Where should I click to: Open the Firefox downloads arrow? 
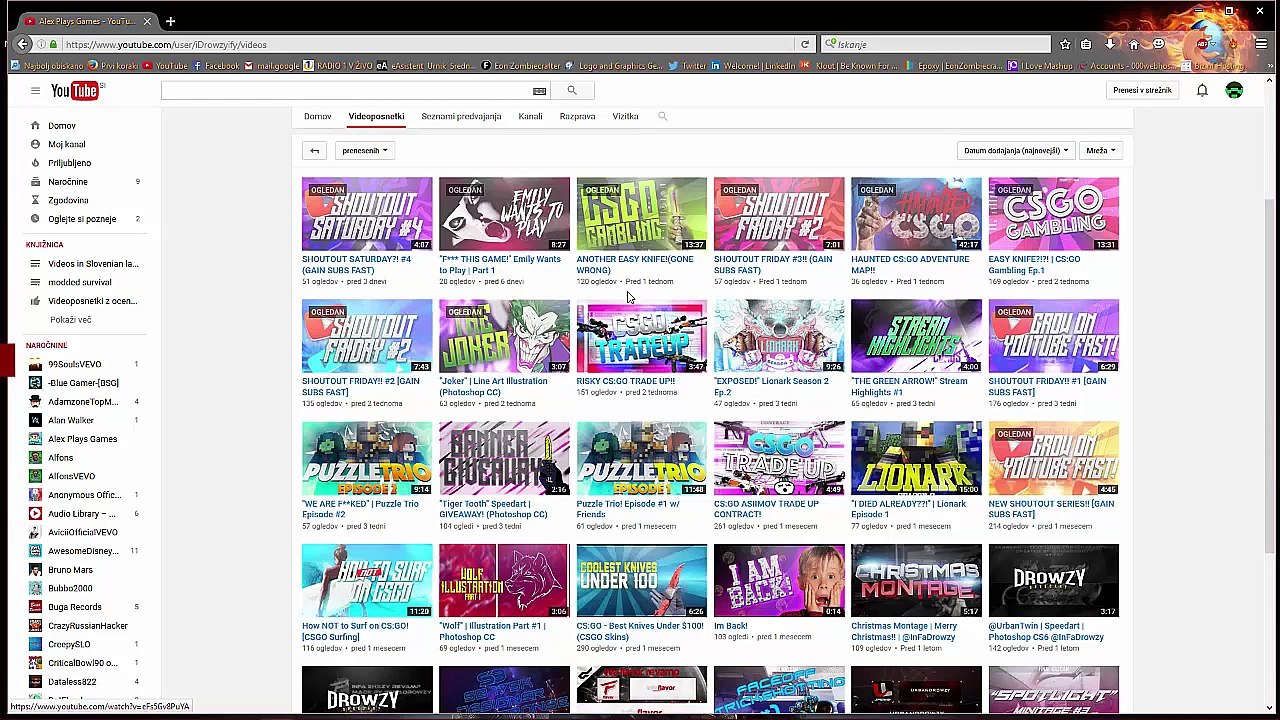[x=1110, y=45]
